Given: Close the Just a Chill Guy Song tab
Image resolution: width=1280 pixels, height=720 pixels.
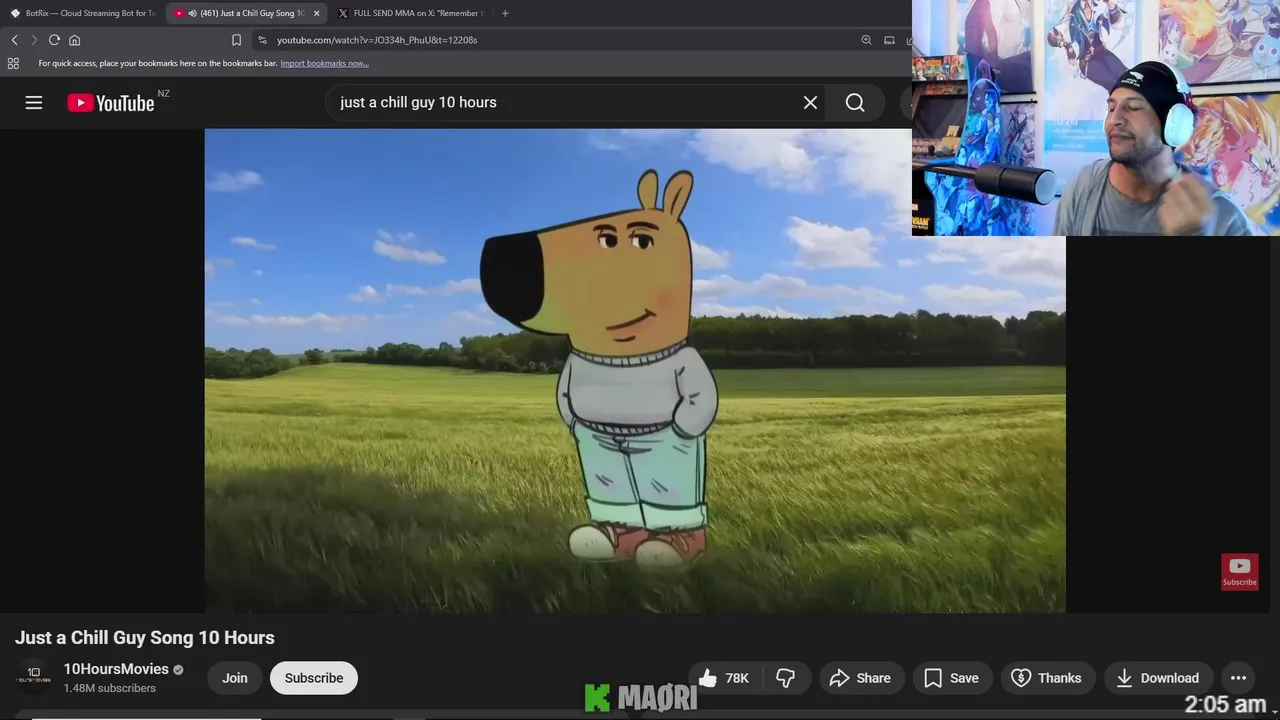Looking at the screenshot, I should click(316, 13).
